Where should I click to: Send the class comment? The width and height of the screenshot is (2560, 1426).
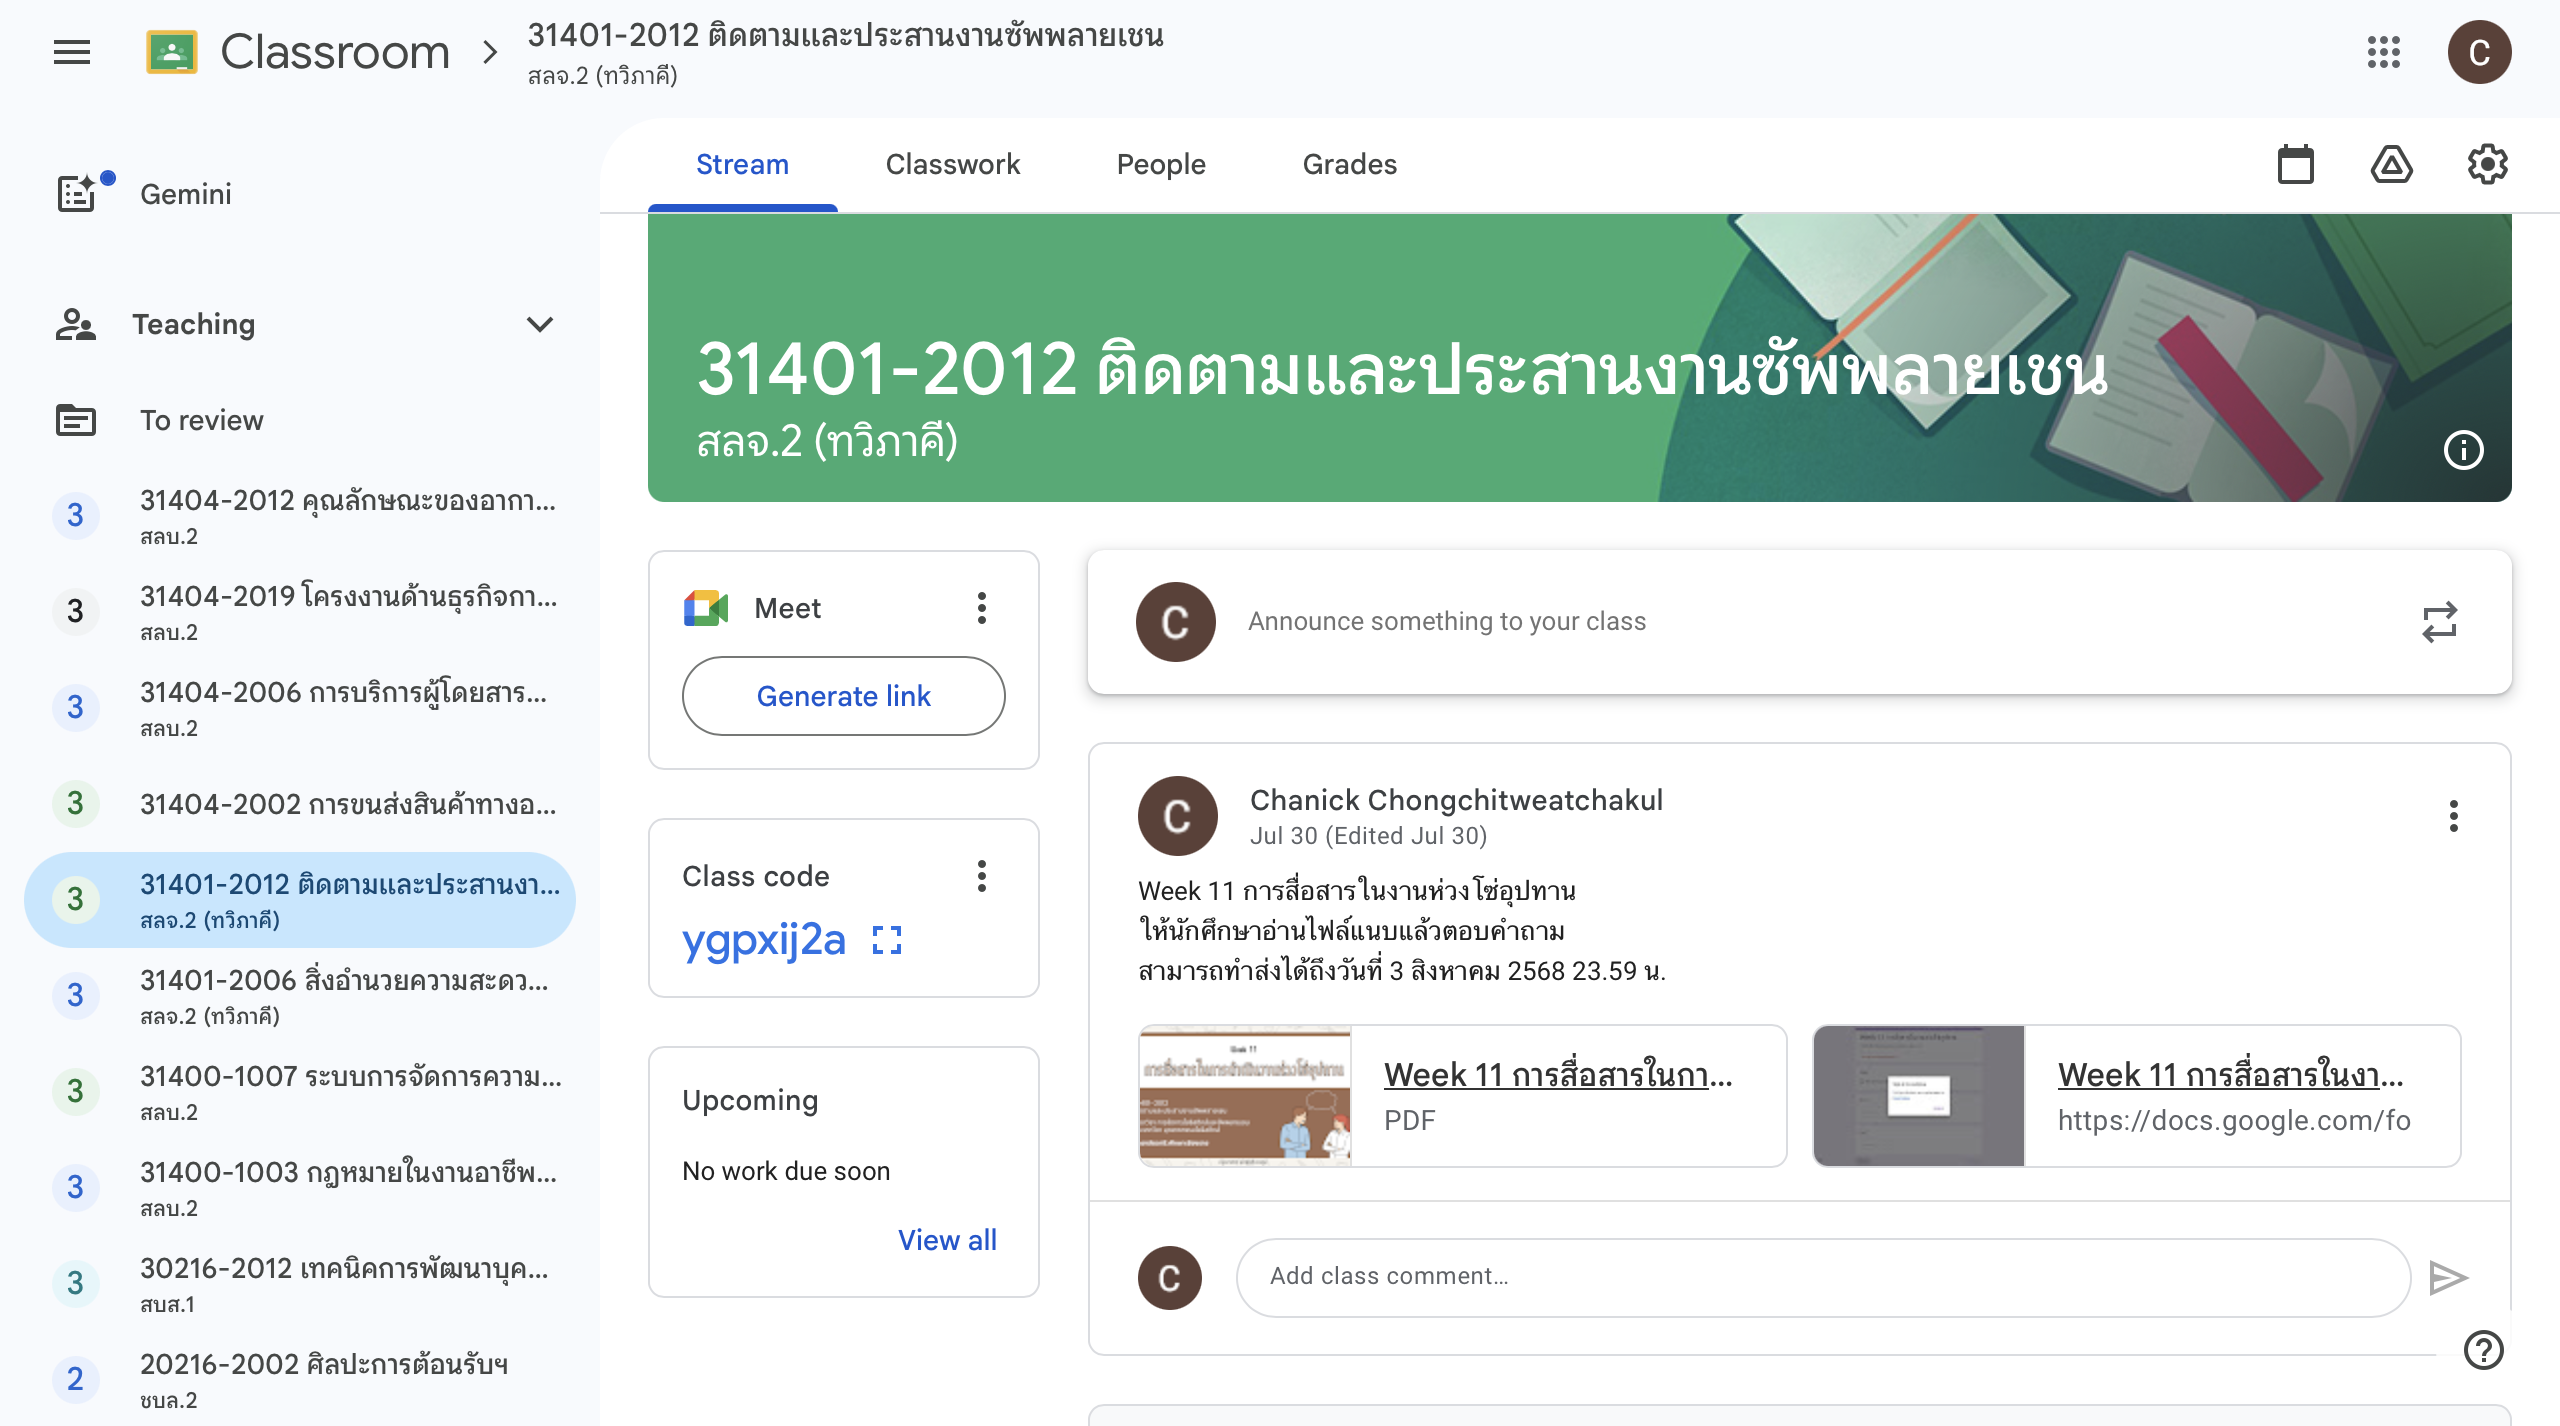[2448, 1278]
